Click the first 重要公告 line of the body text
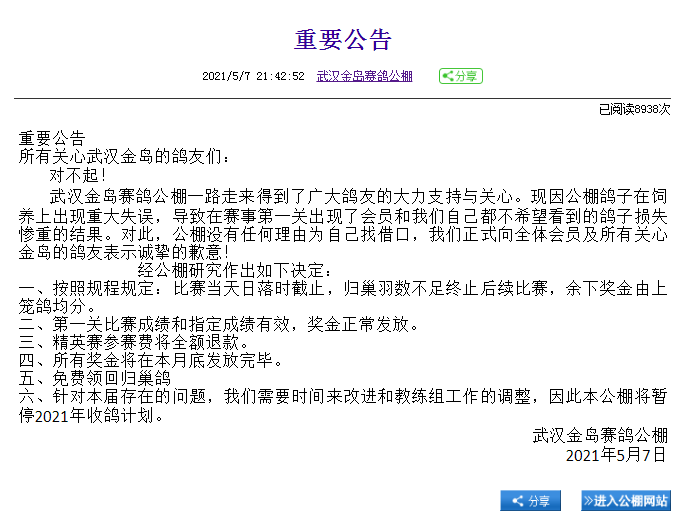This screenshot has width=679, height=525. tap(52, 138)
